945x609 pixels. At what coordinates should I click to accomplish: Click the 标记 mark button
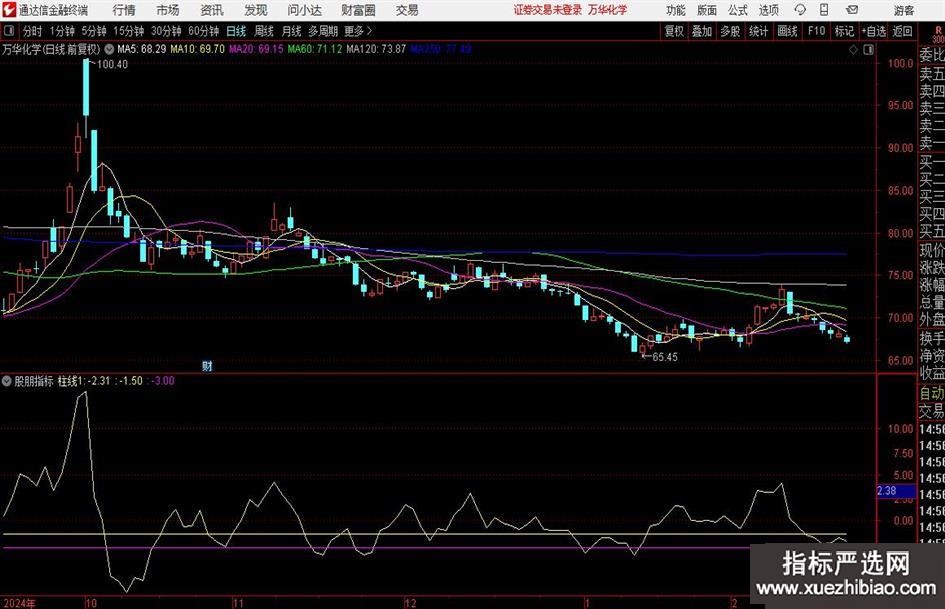click(844, 31)
